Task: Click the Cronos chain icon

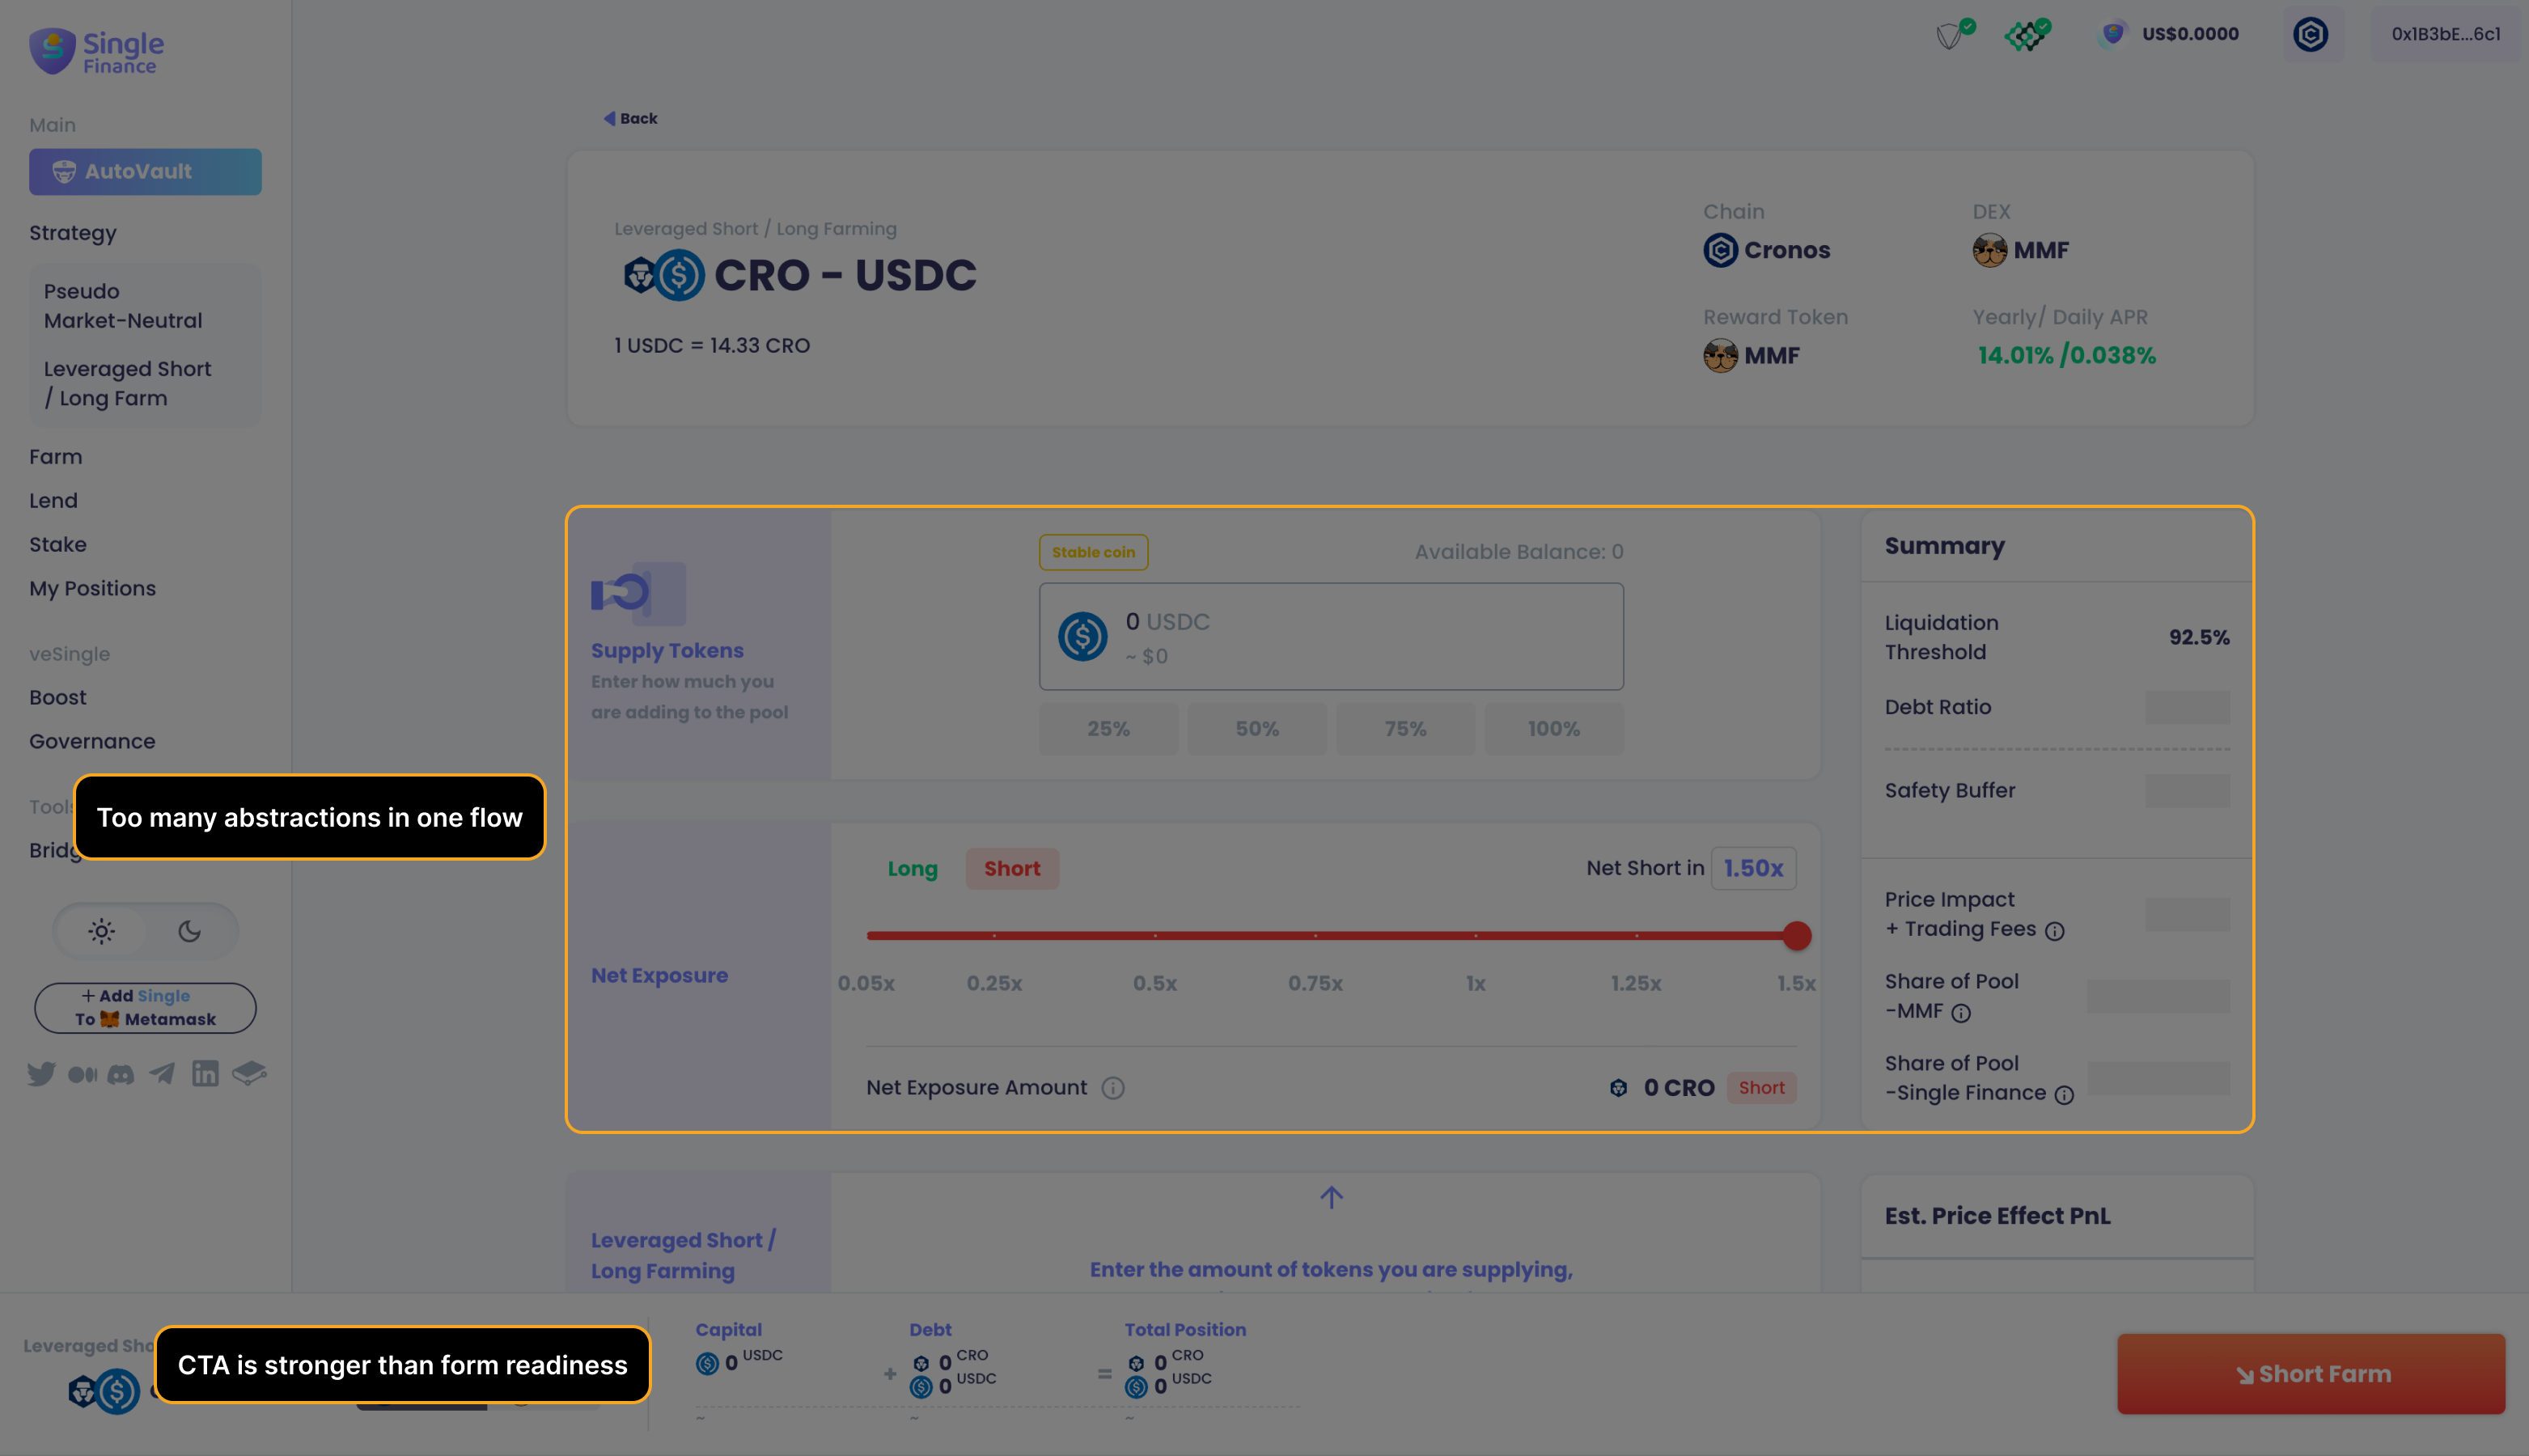Action: pos(1720,250)
